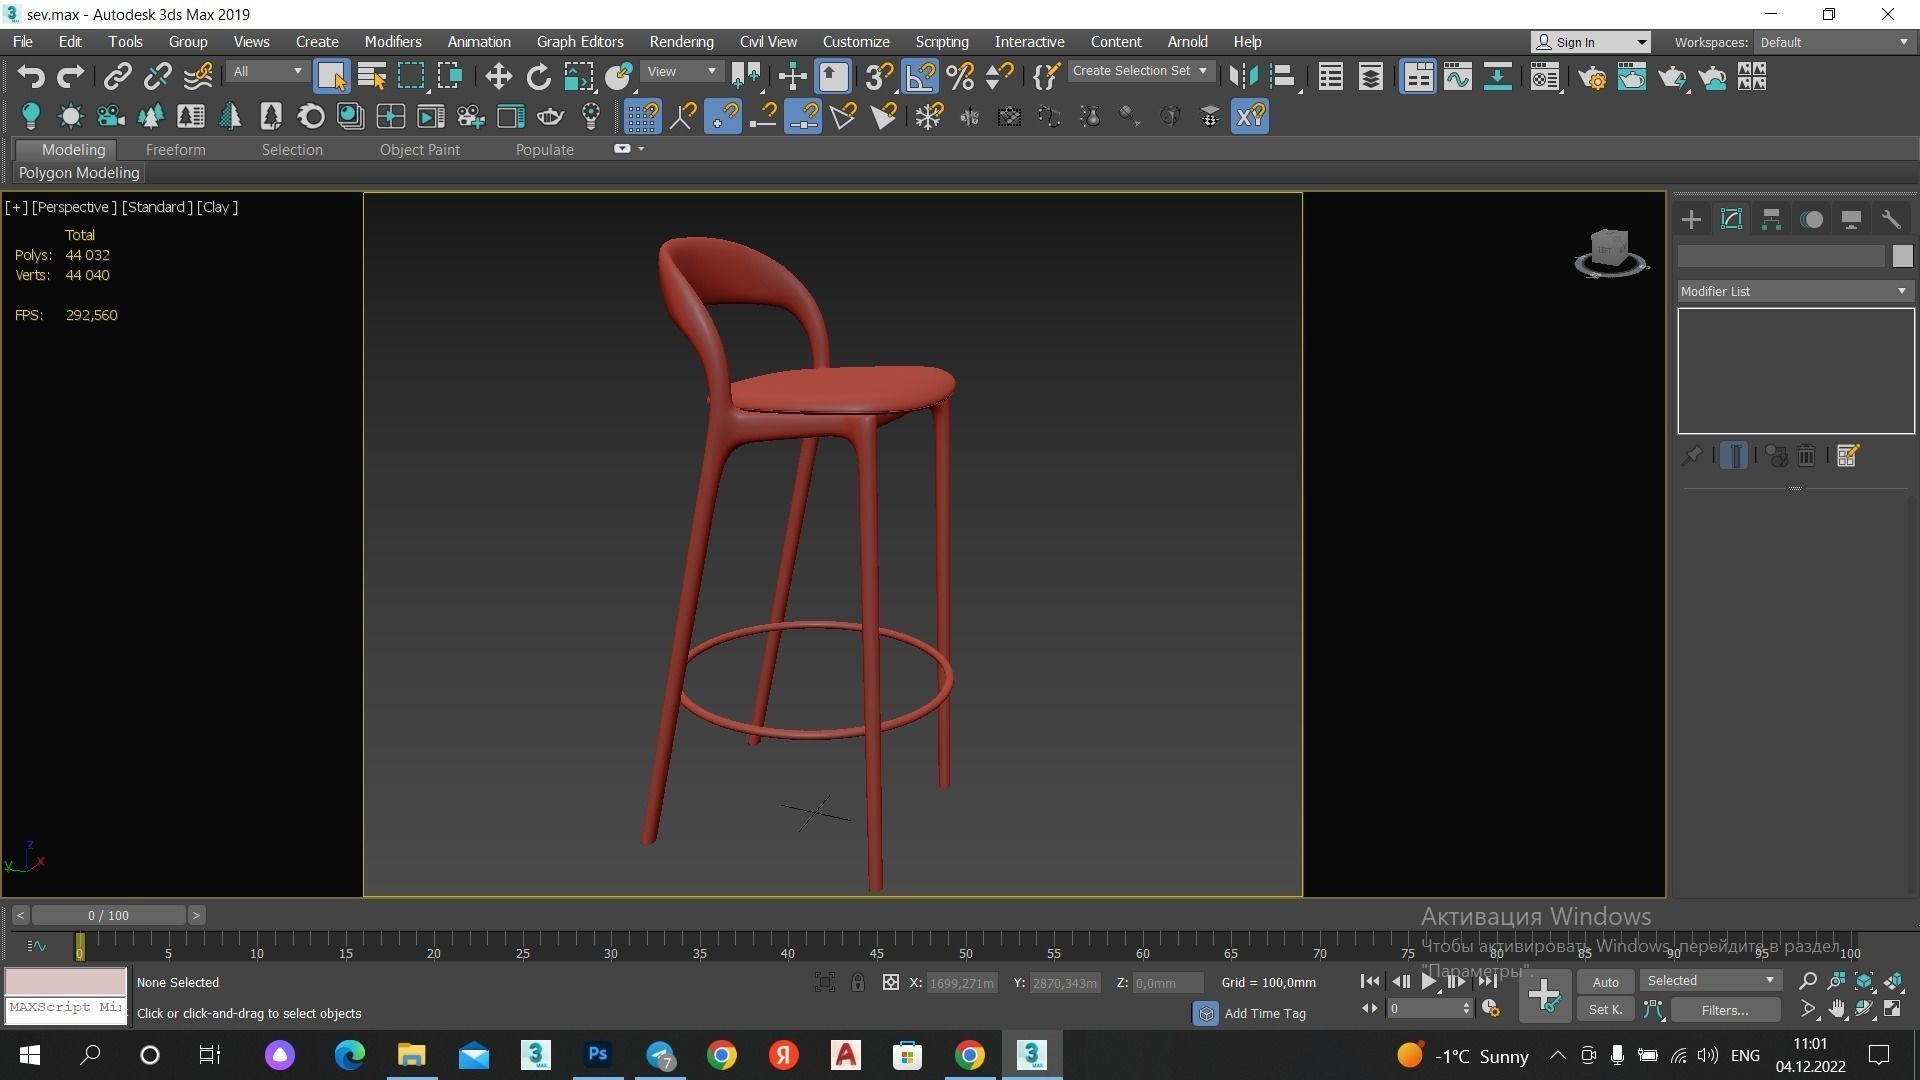
Task: Toggle Percent Snap
Action: click(960, 77)
